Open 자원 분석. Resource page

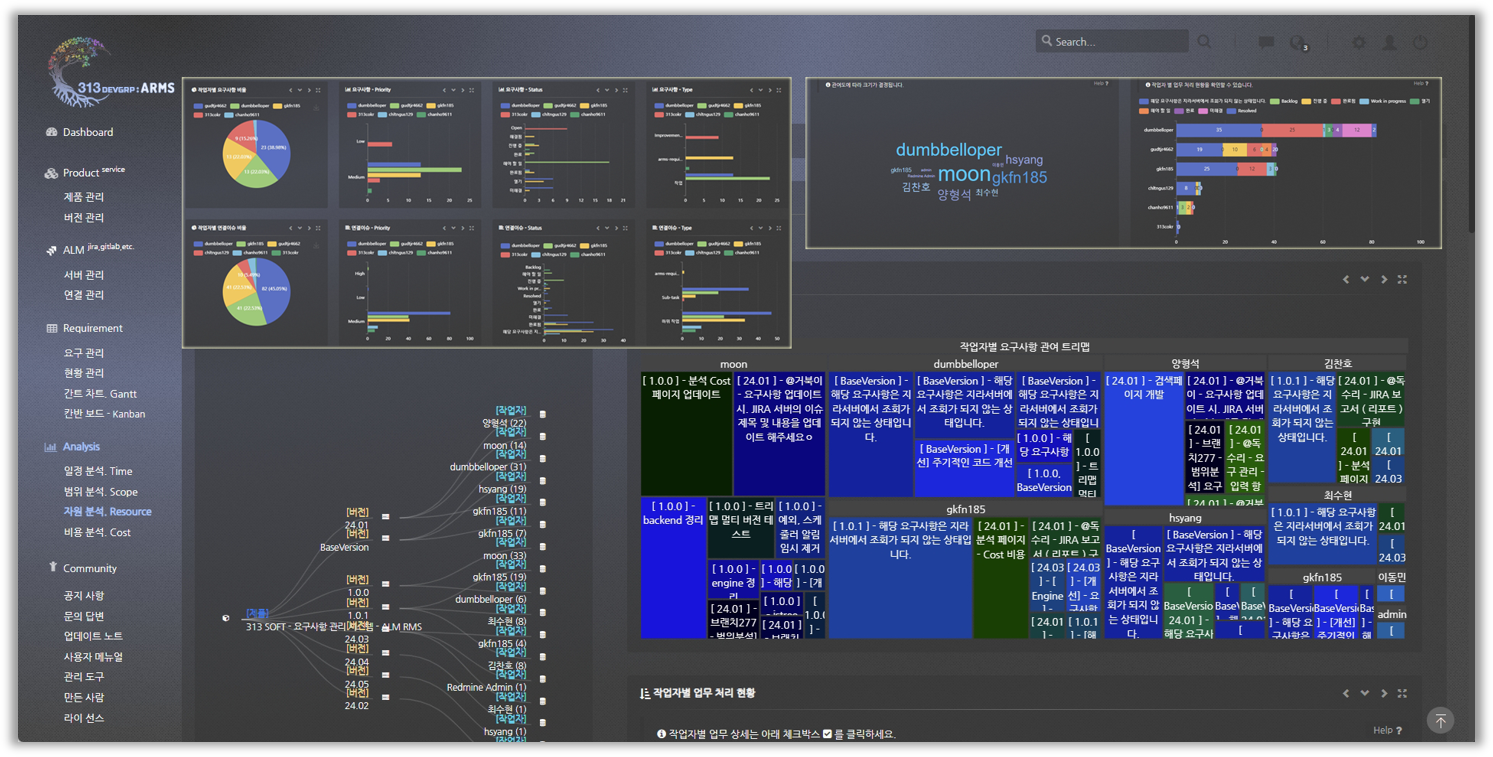[x=107, y=512]
